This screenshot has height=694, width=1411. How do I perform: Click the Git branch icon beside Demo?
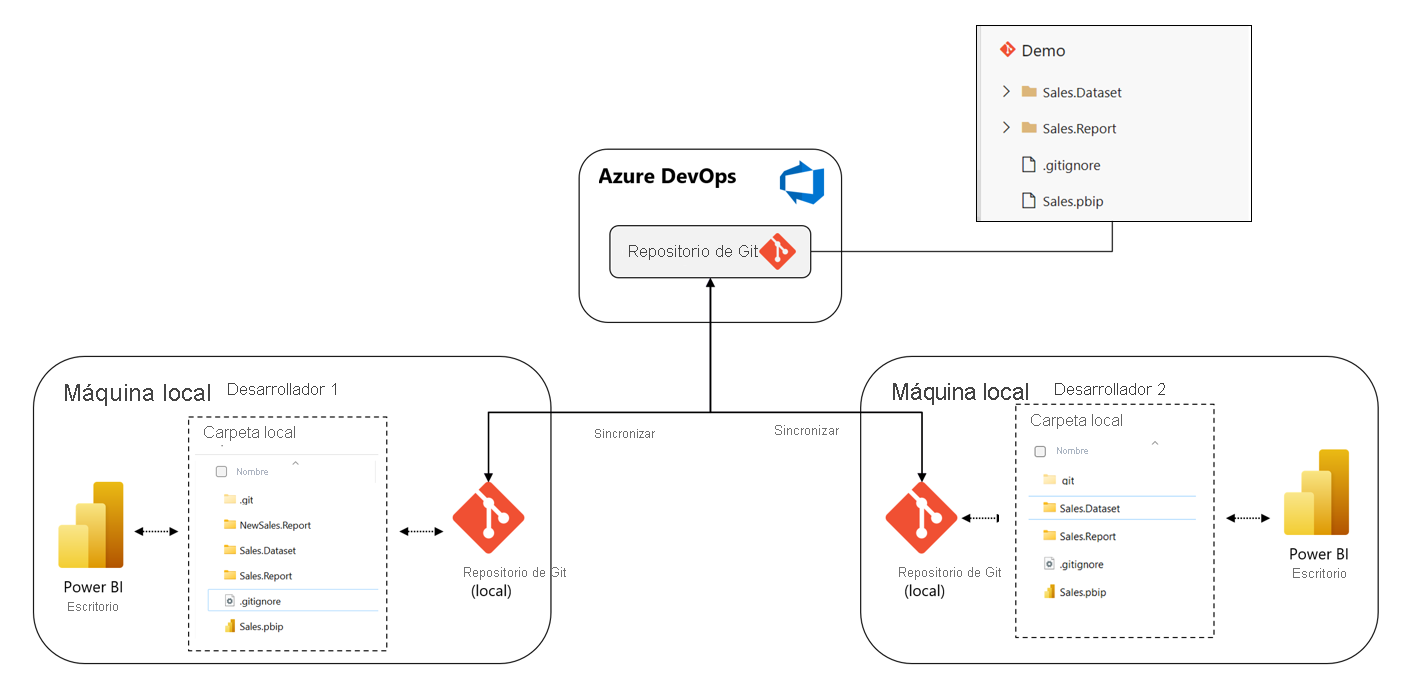tap(1008, 50)
